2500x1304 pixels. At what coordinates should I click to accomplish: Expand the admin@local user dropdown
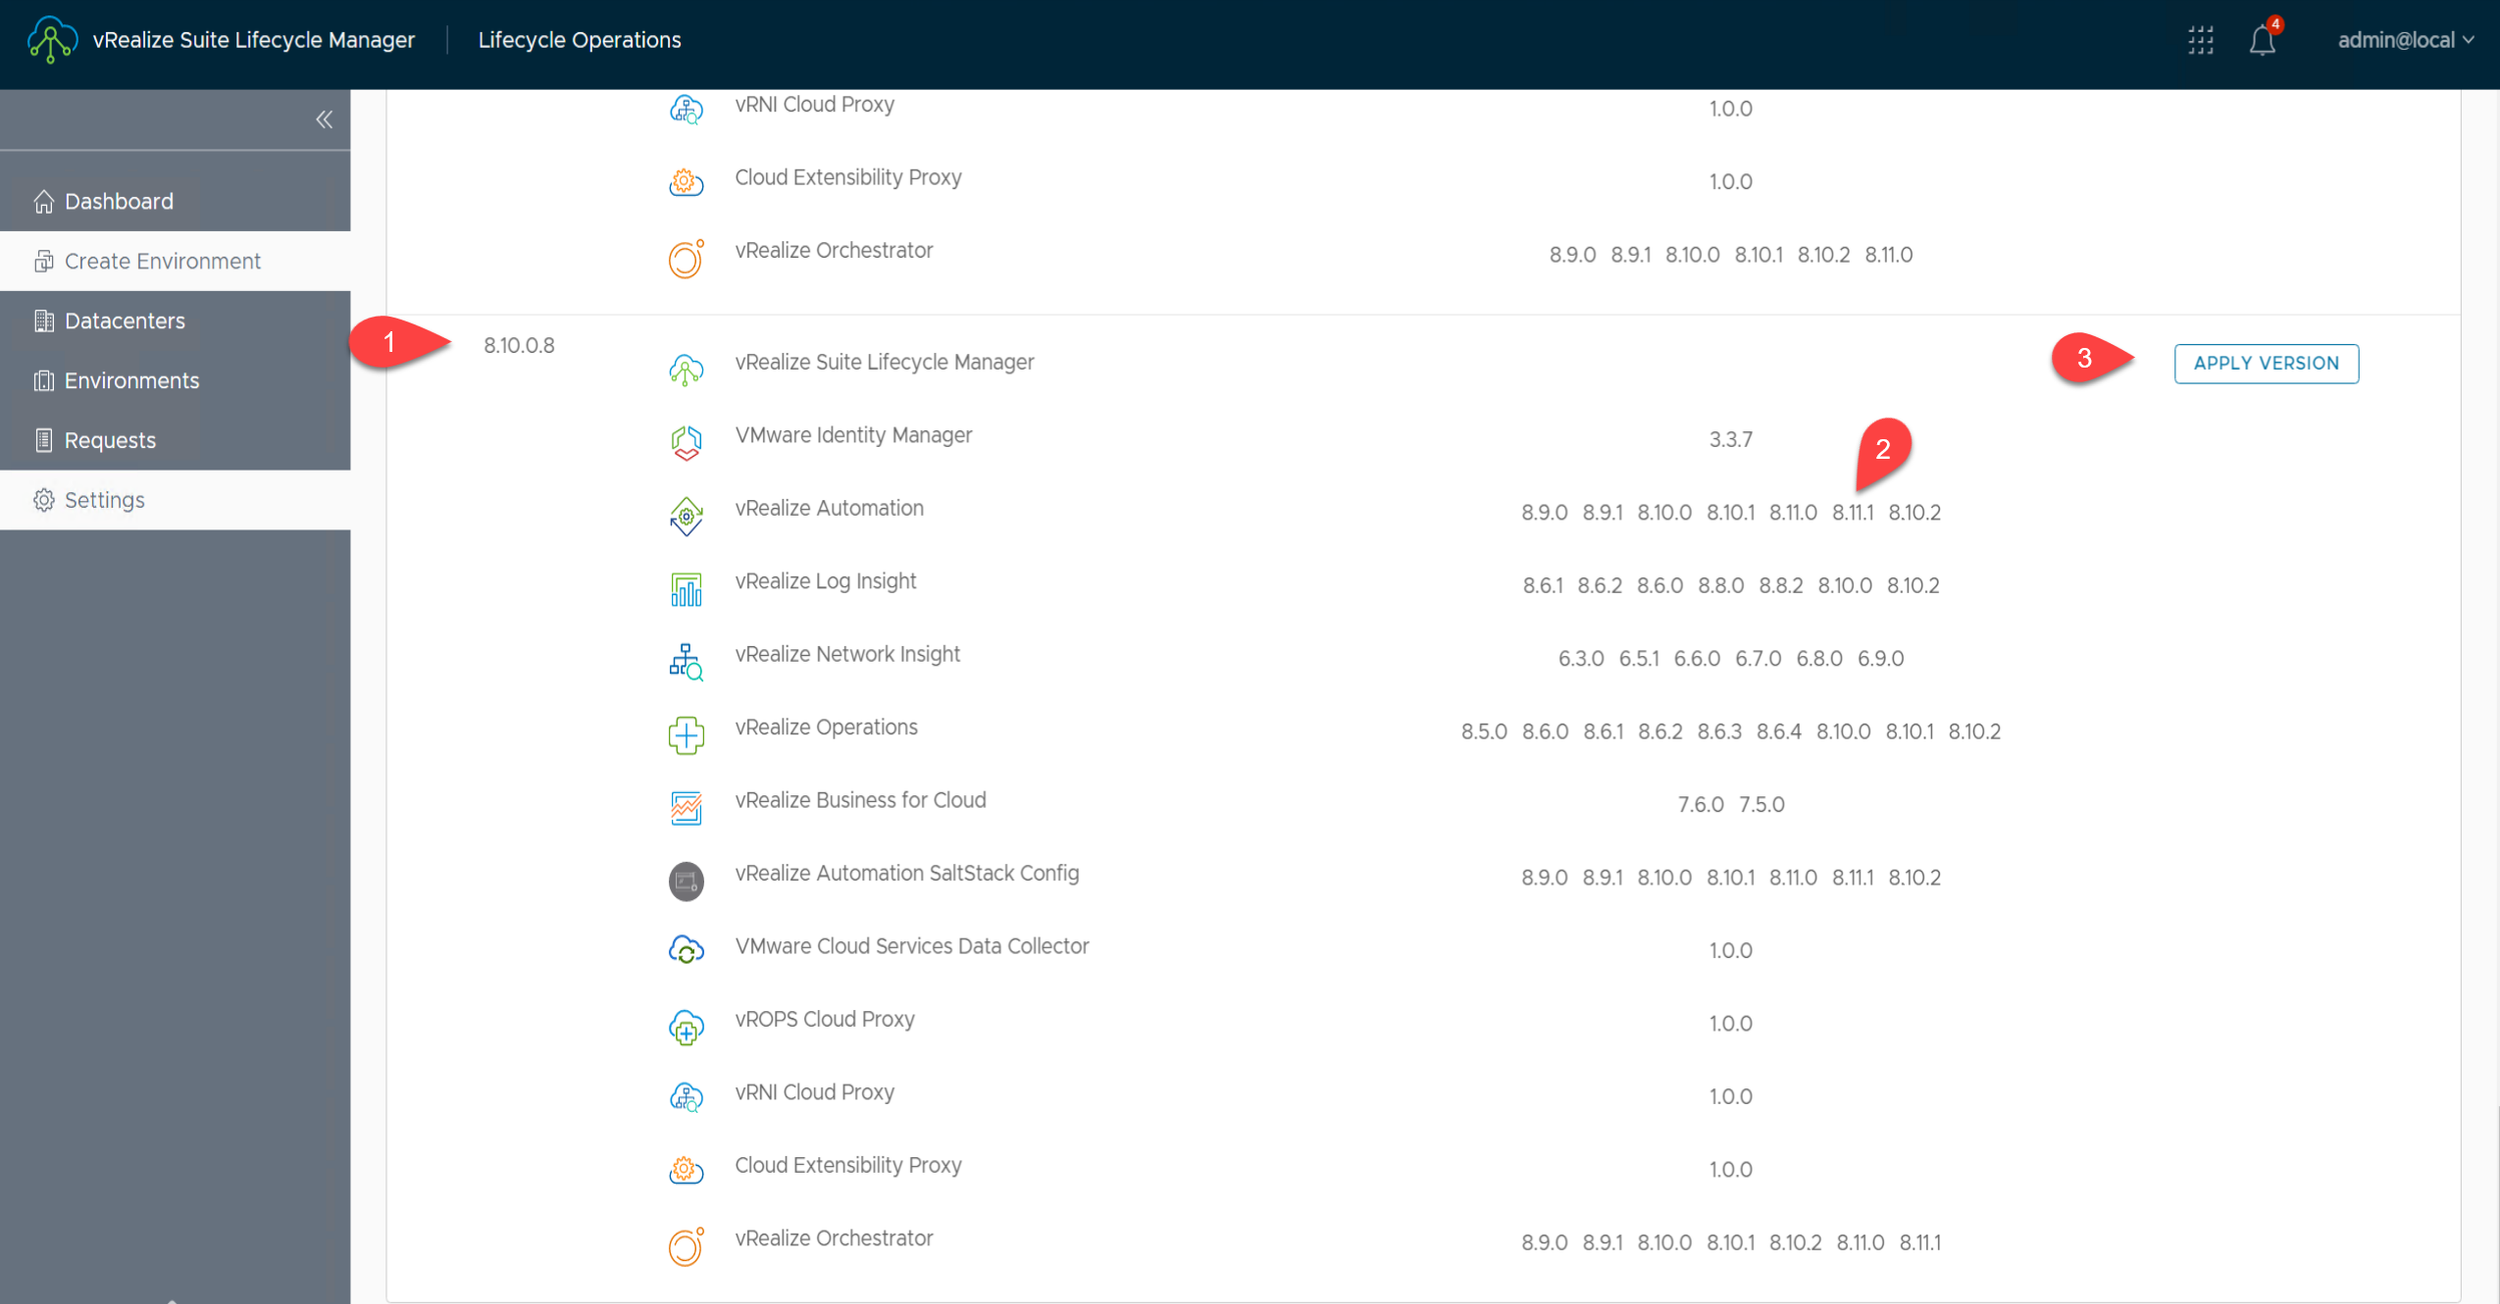point(2404,40)
